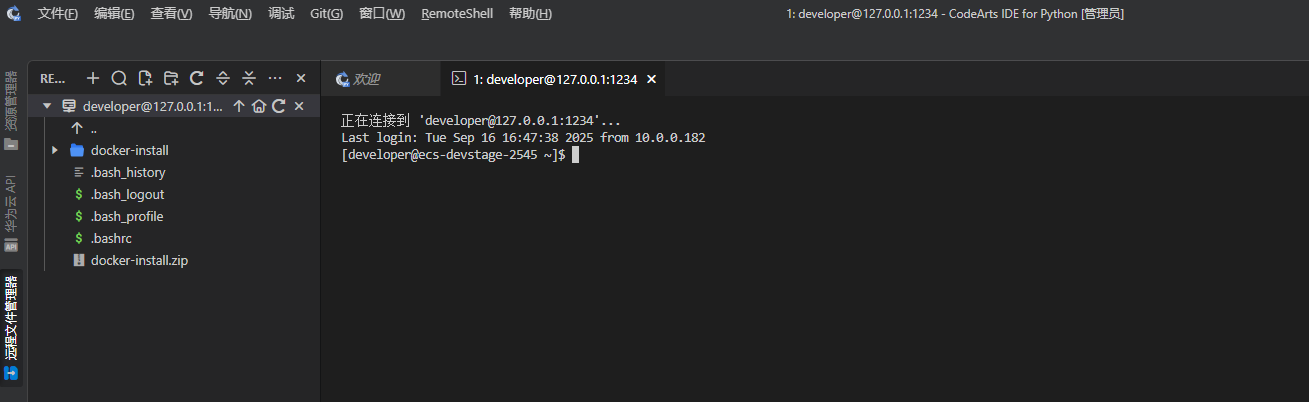
Task: Select docker-install.zip in file tree
Action: tap(139, 260)
